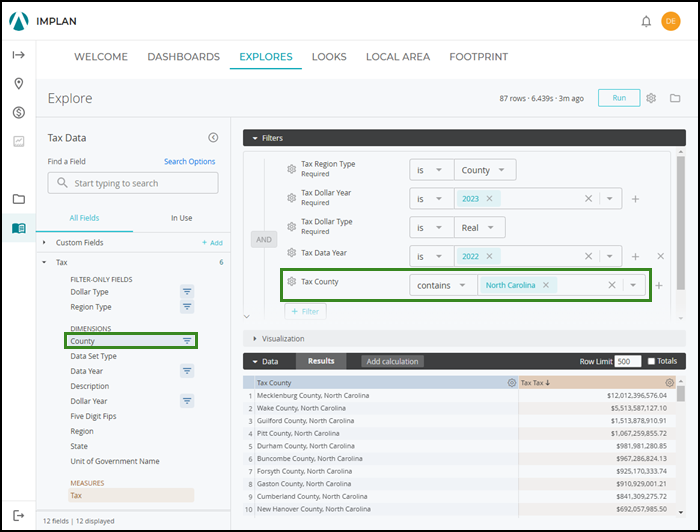Screen dimensions: 700x532
Task: Add another Tax County condition
Action: (x=658, y=285)
